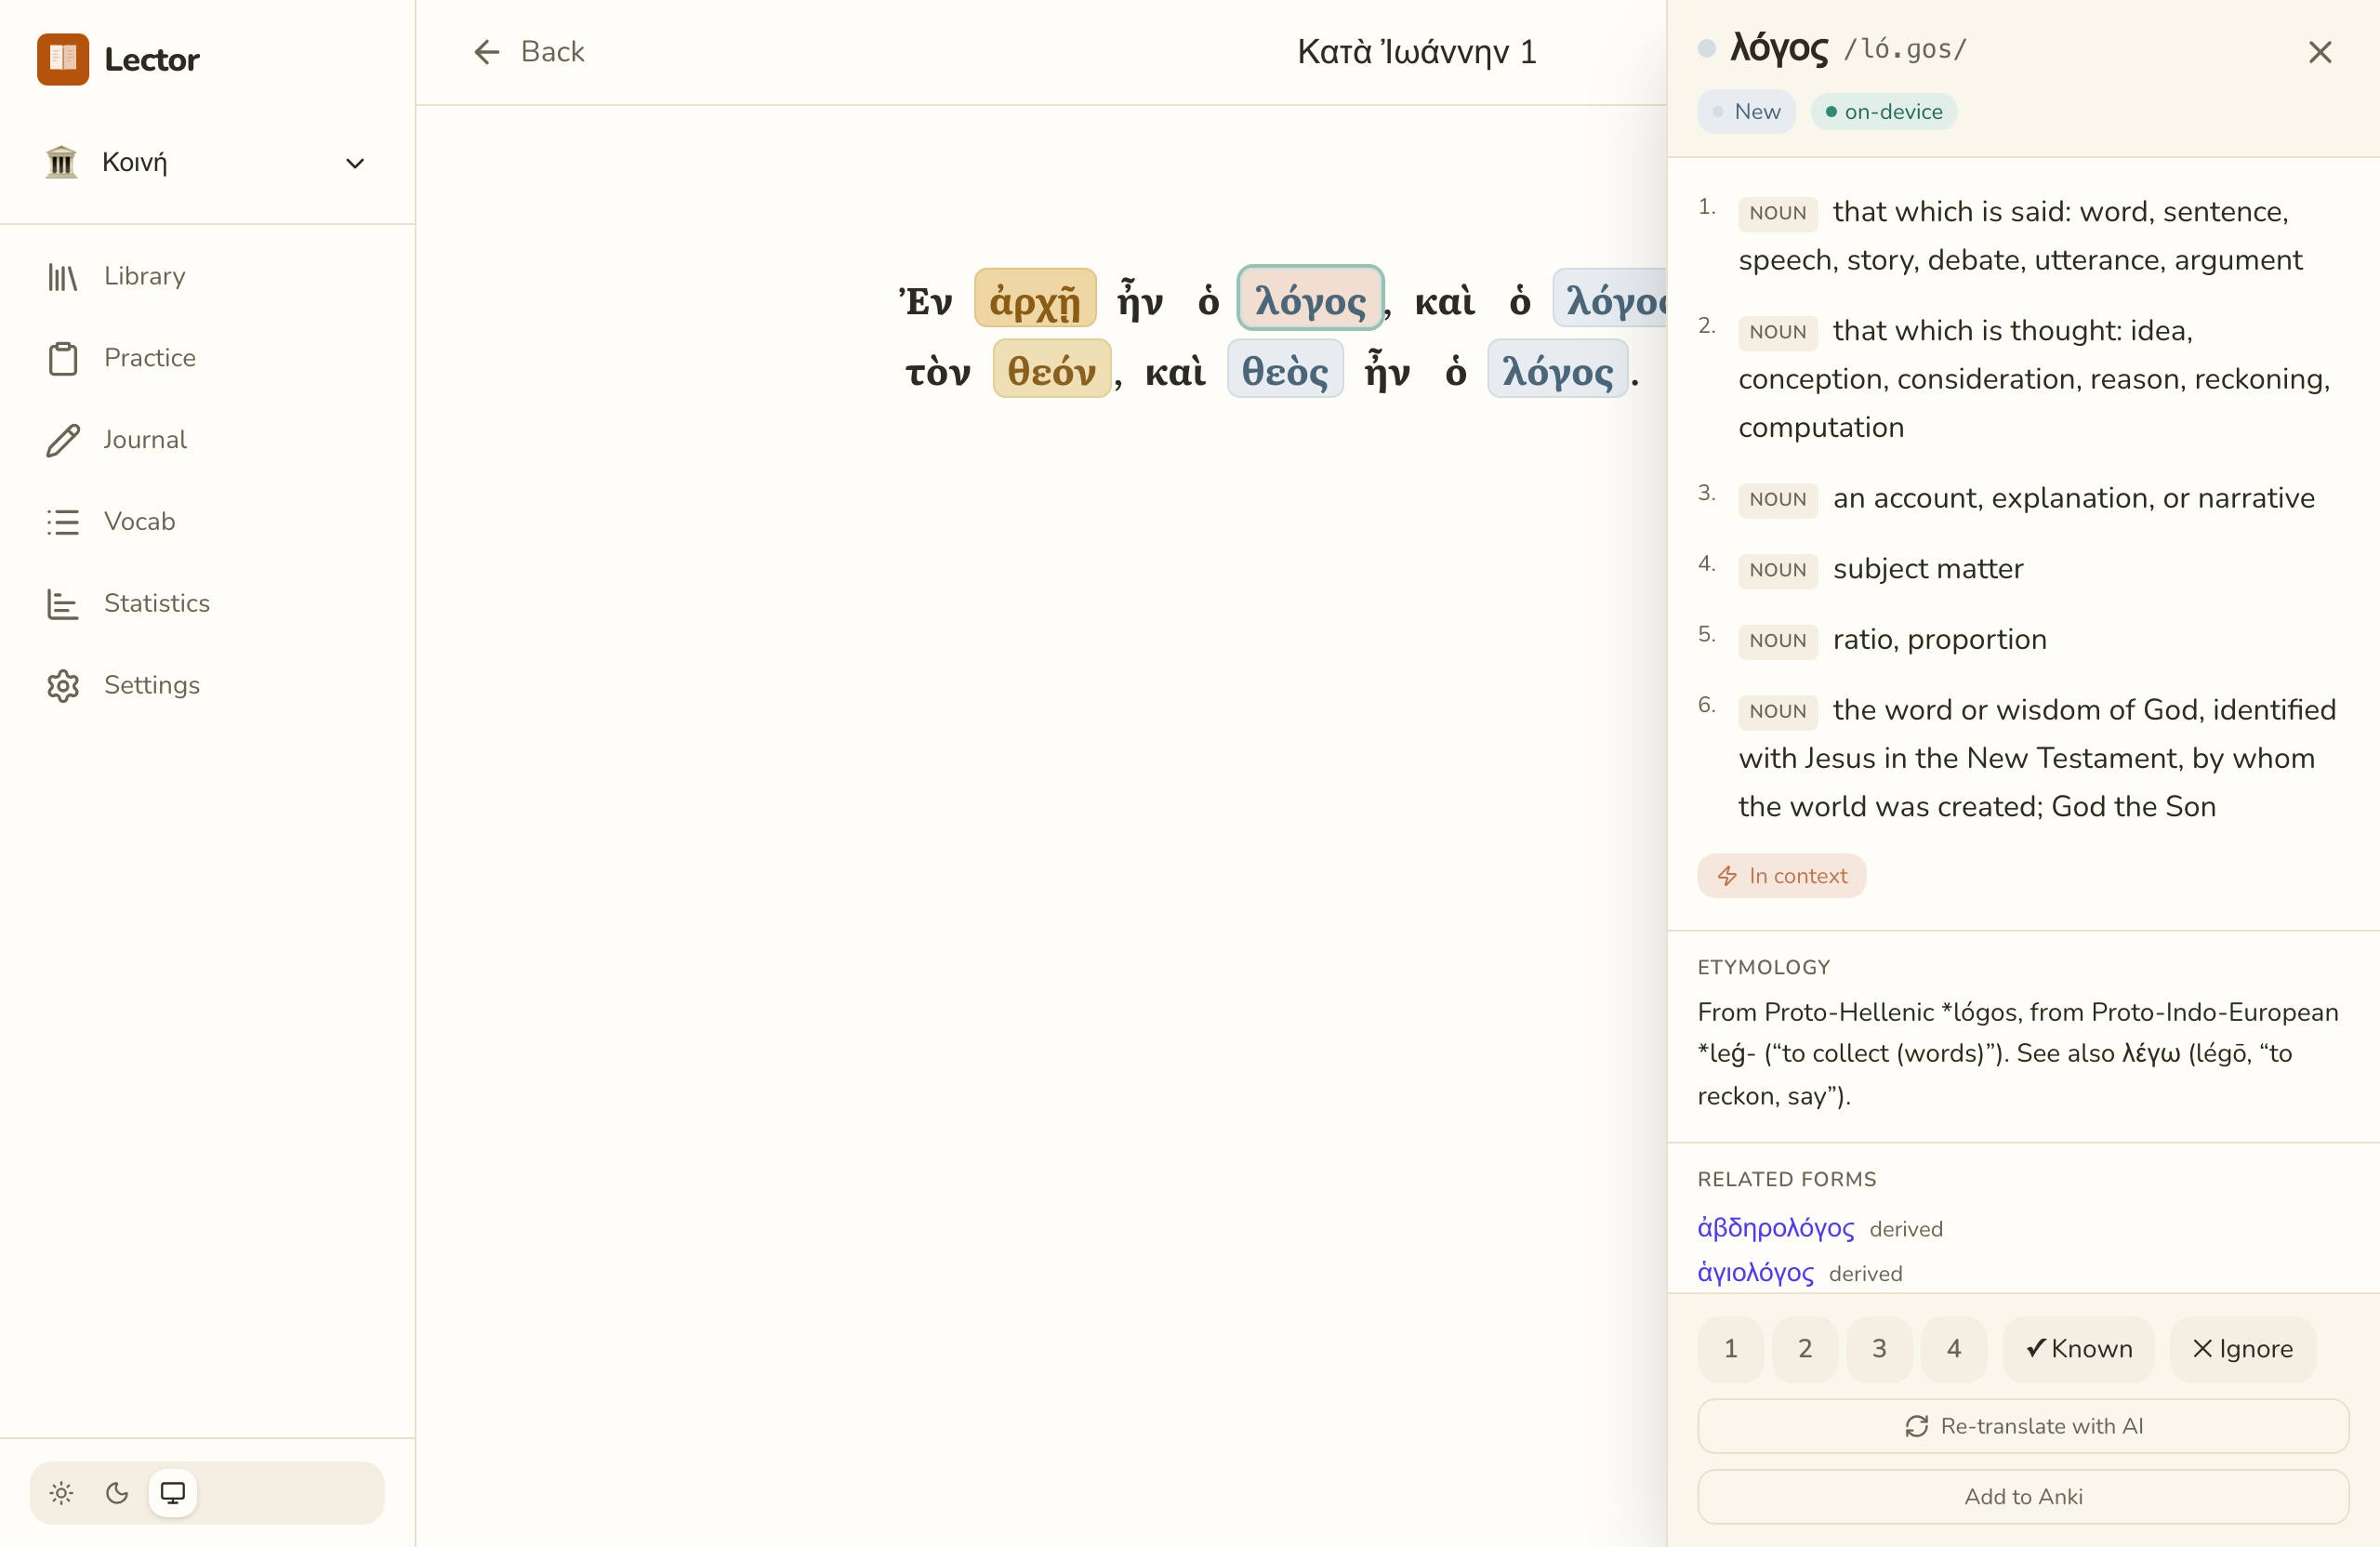Select the highlighted first λόγος word
This screenshot has height=1547, width=2380.
pyautogui.click(x=1310, y=298)
